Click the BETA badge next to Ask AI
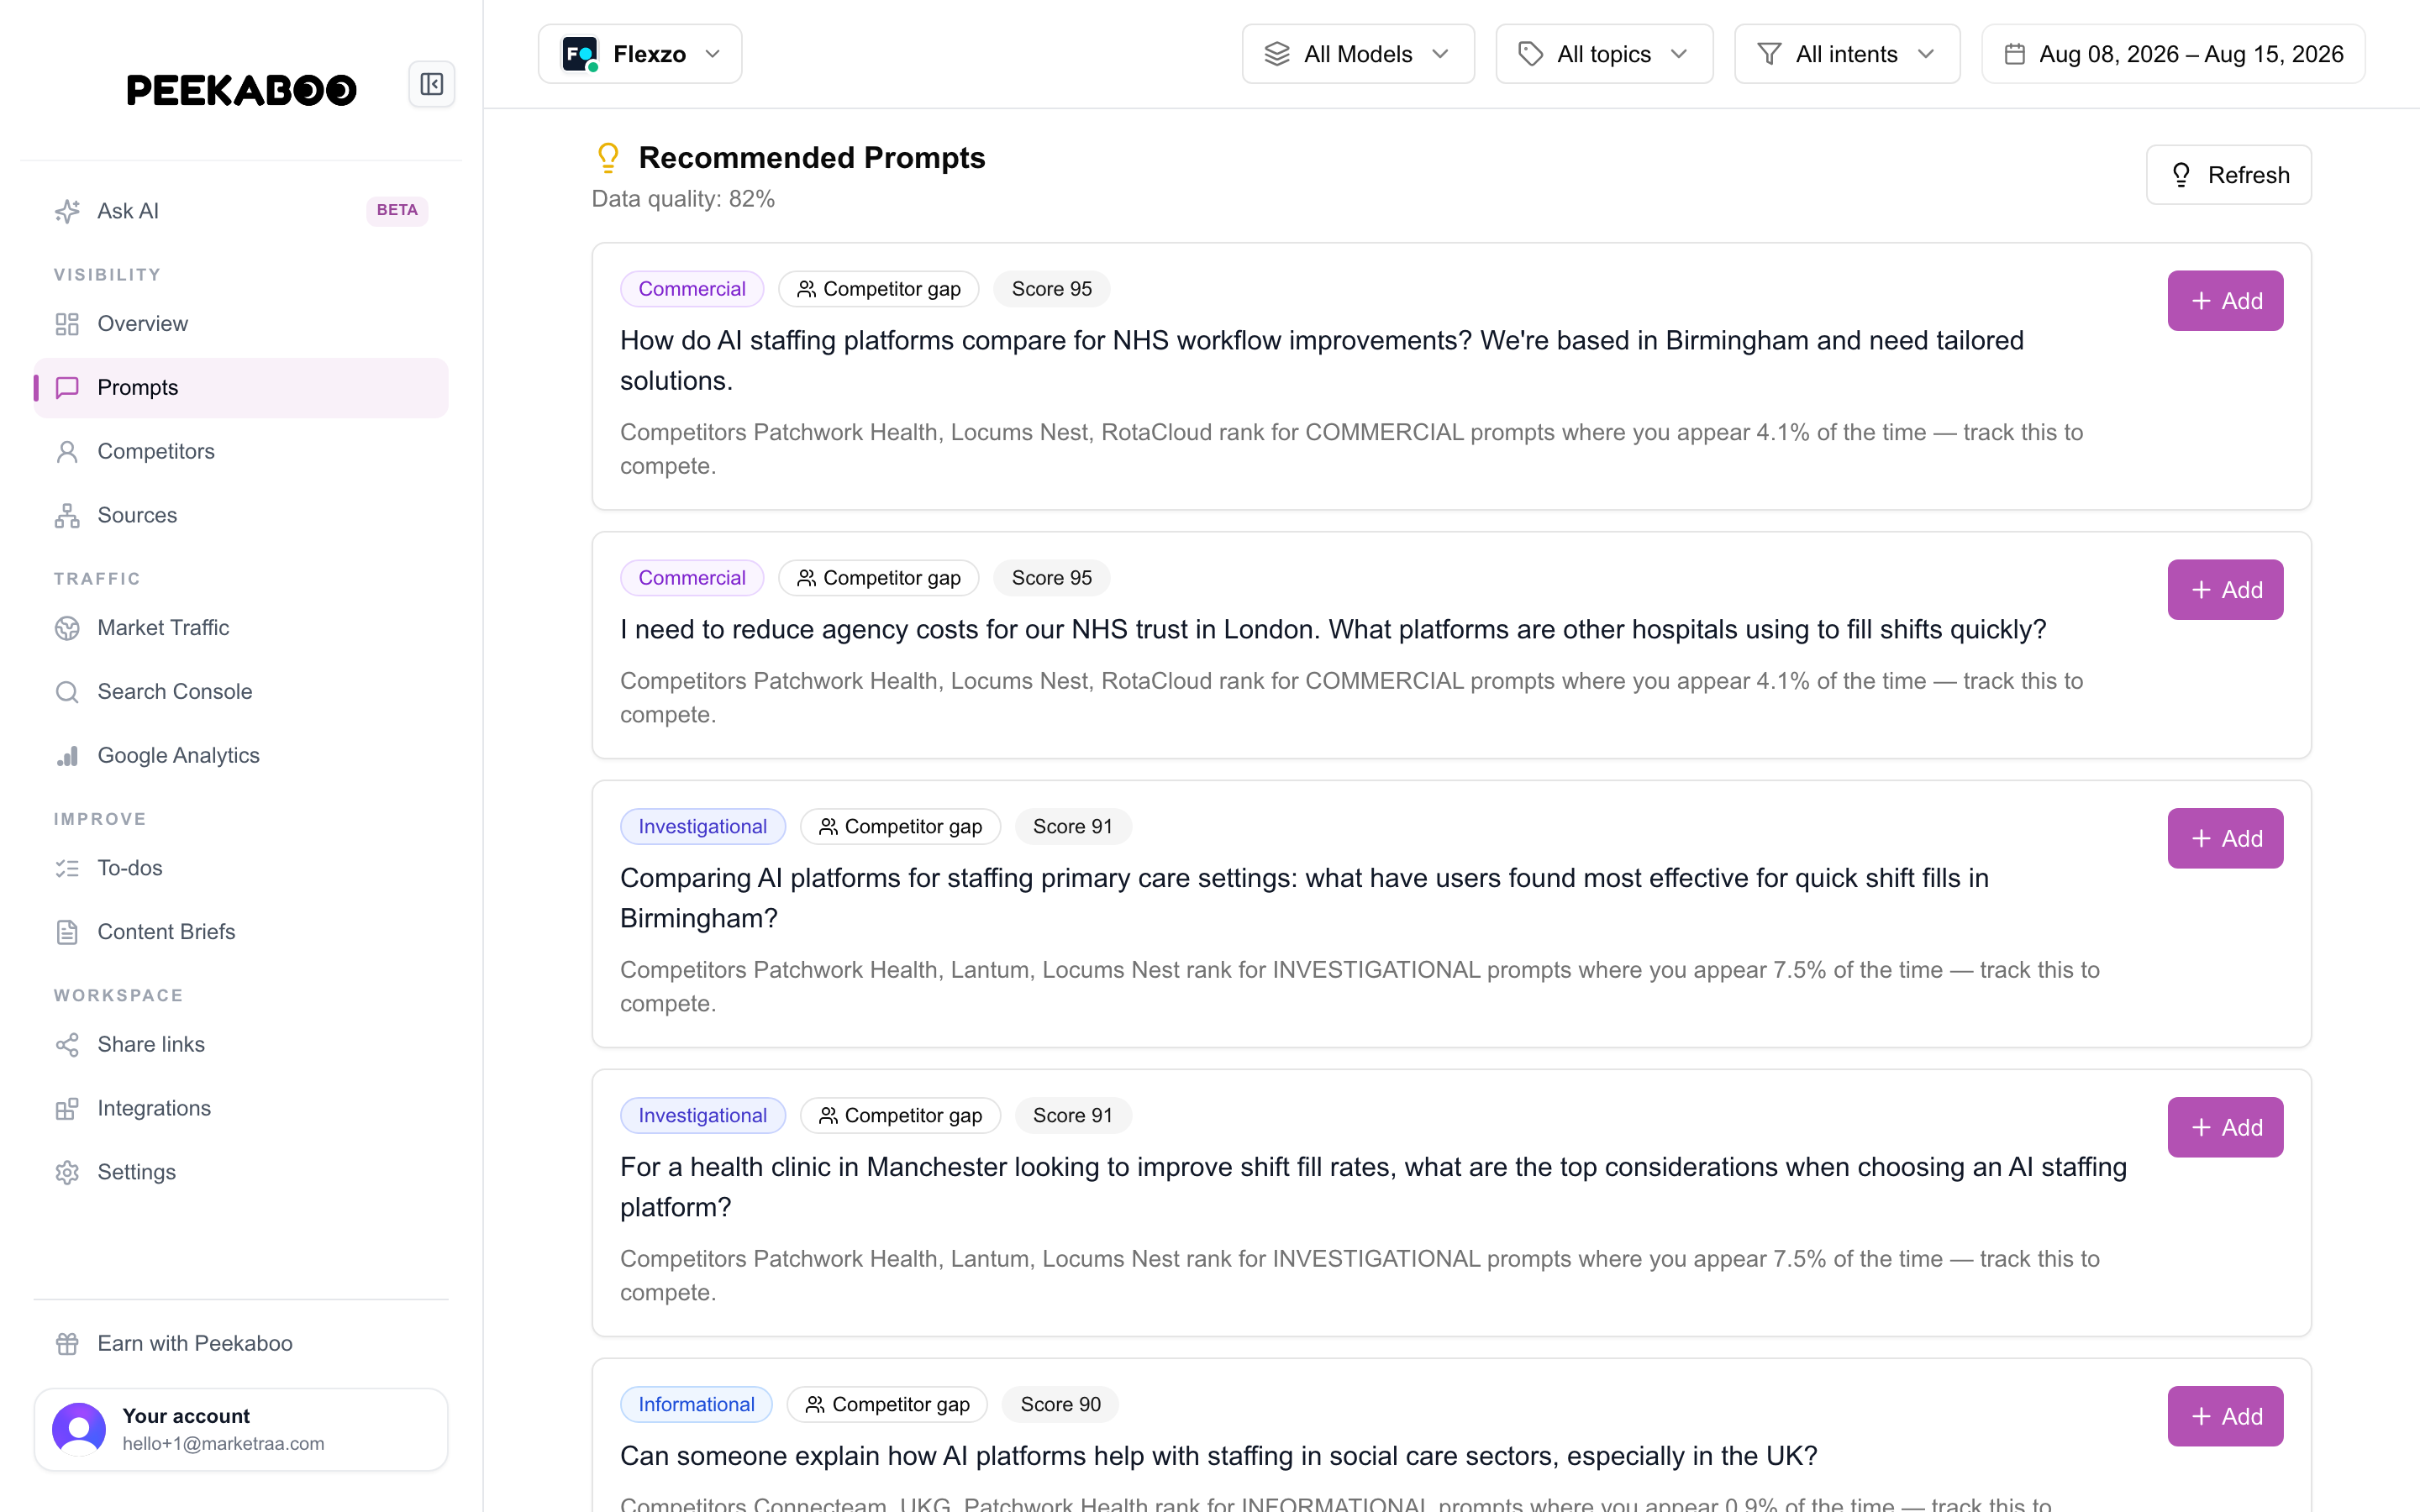The width and height of the screenshot is (2420, 1512). (397, 211)
